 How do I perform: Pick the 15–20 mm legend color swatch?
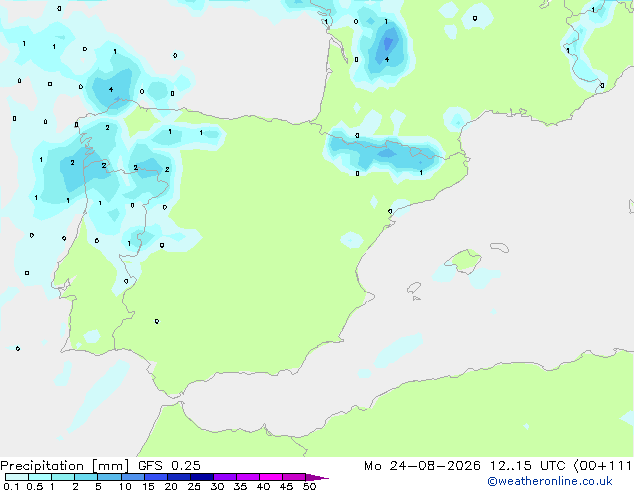click(155, 477)
